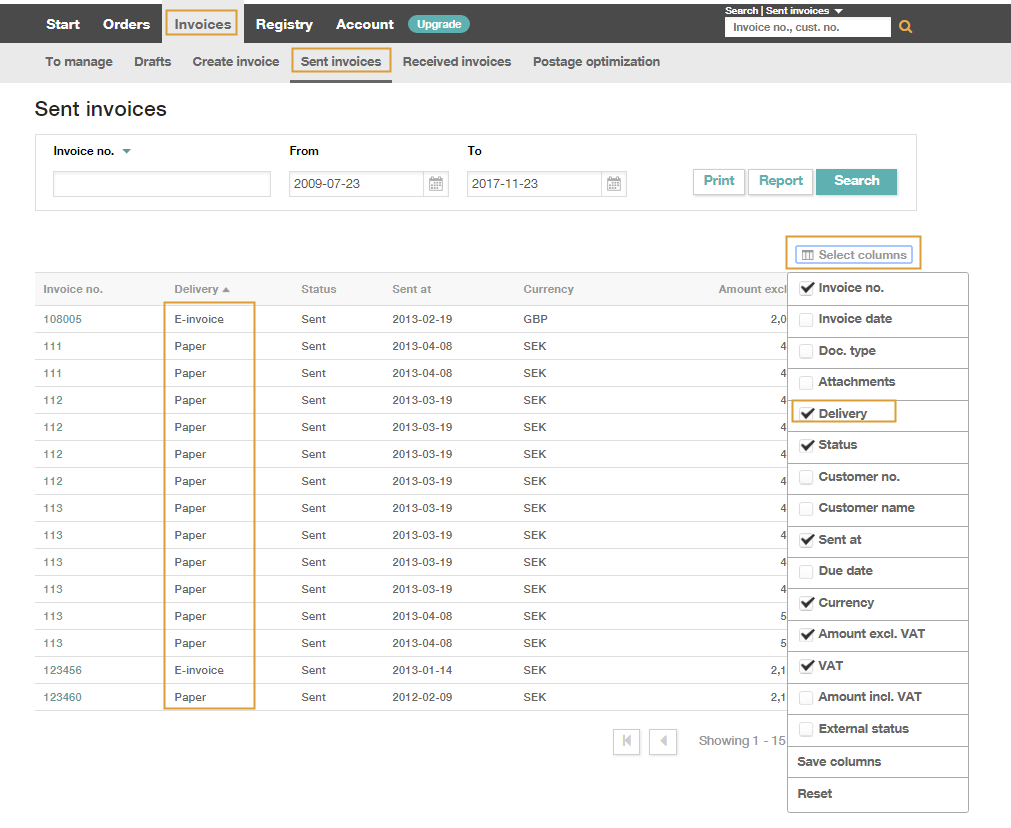The height and width of the screenshot is (828, 1011).
Task: Toggle the Select columns dropdown
Action: click(x=854, y=255)
